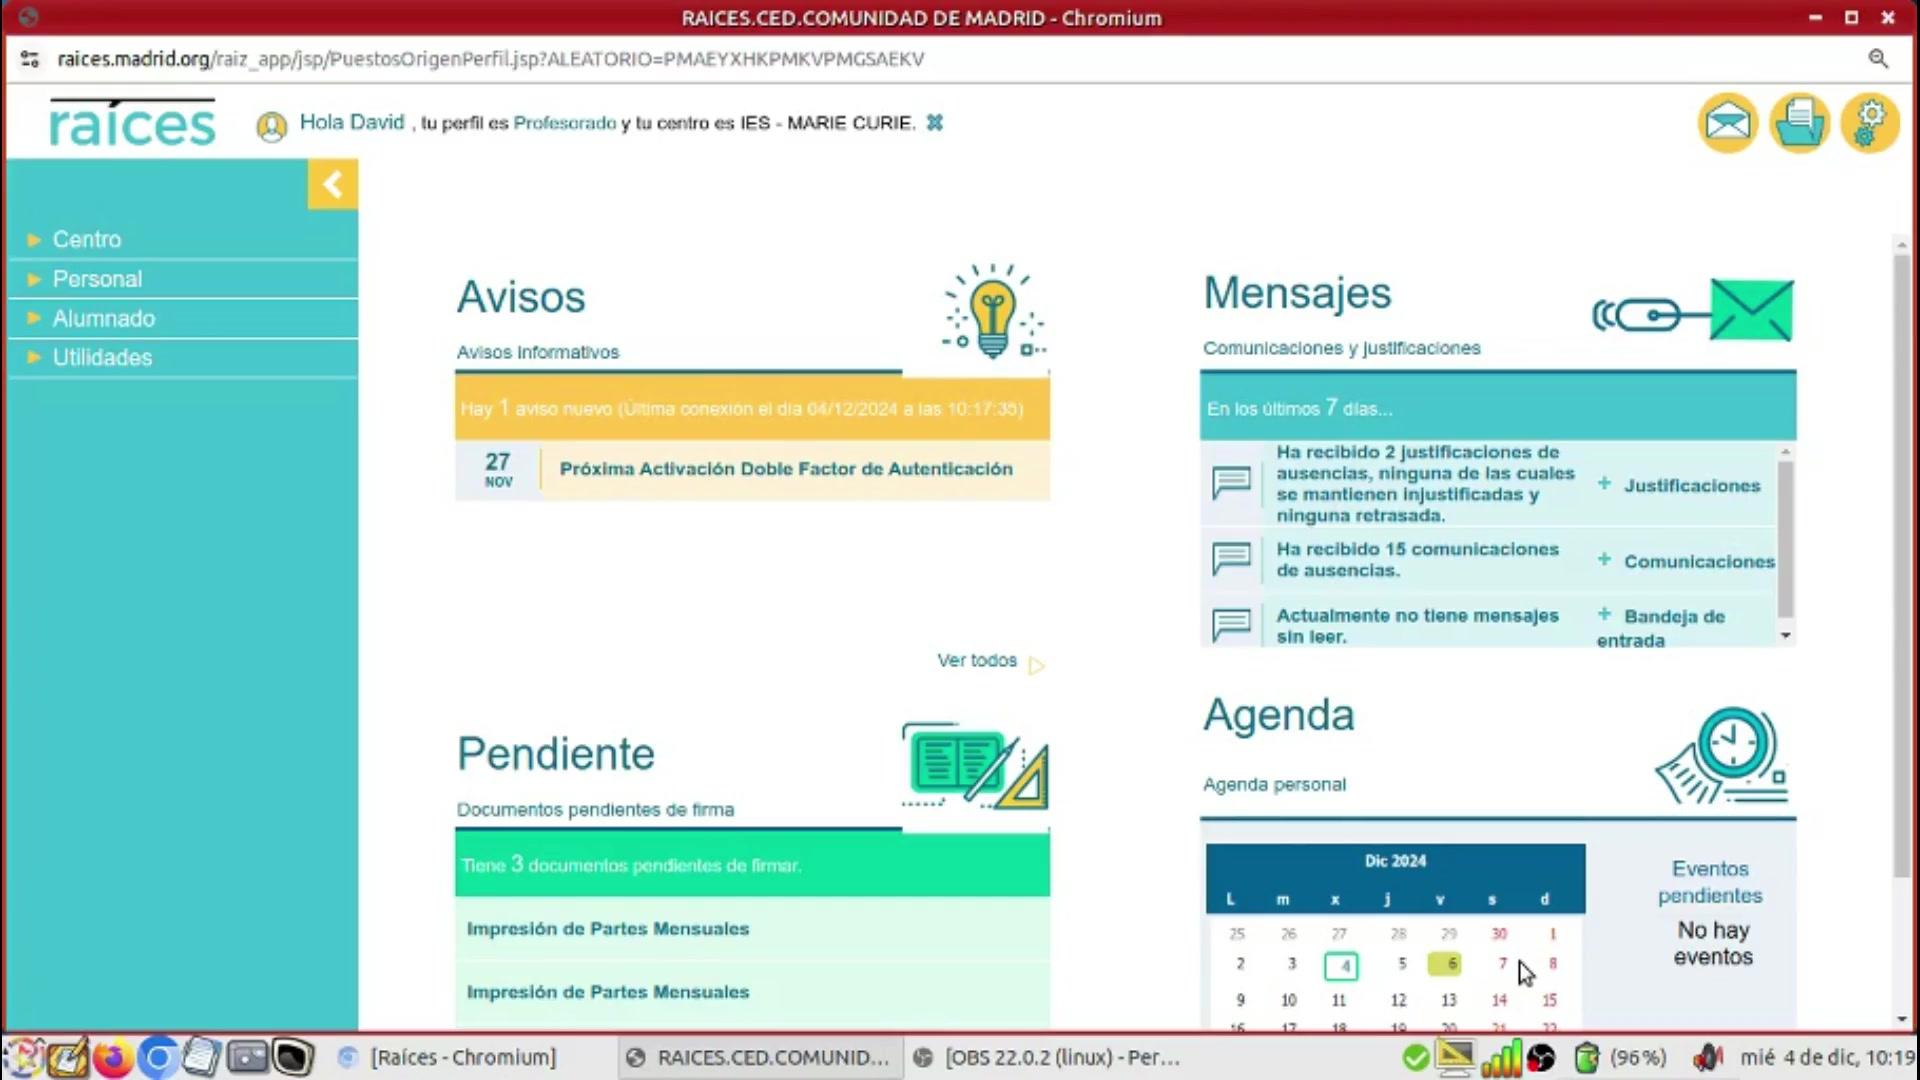Click Ver todos link under Avisos

[x=977, y=661]
